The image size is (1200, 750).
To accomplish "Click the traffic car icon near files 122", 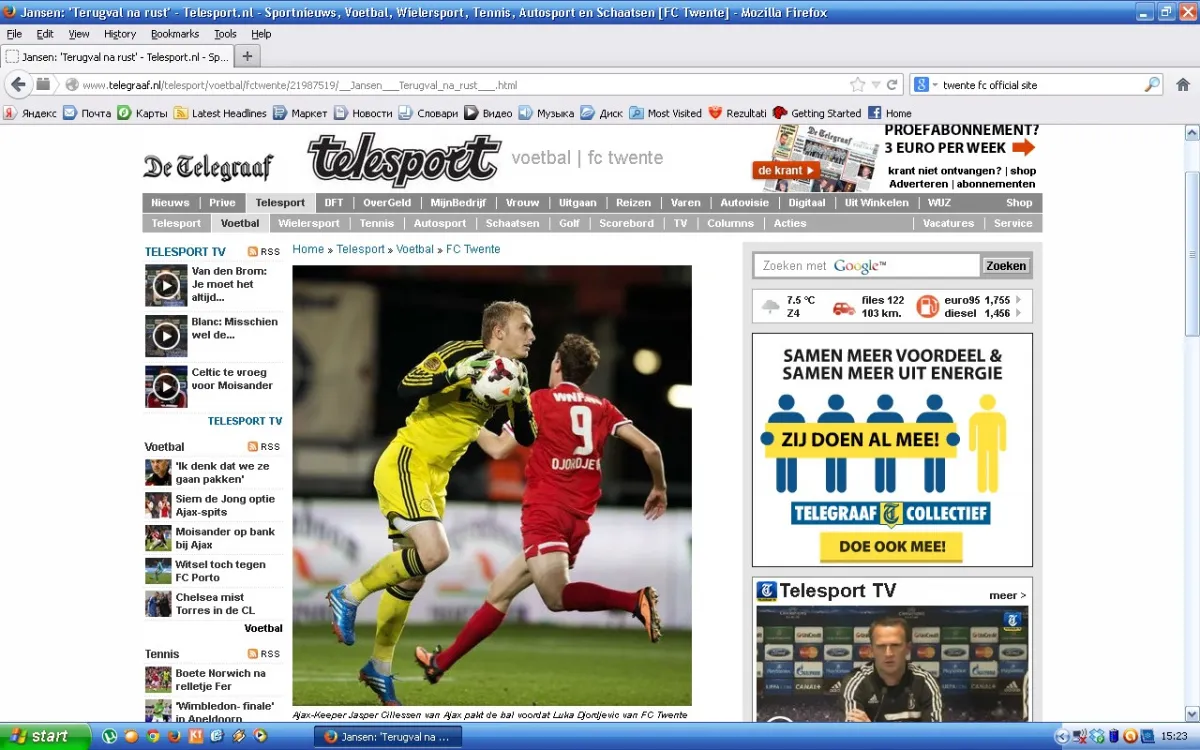I will (844, 308).
